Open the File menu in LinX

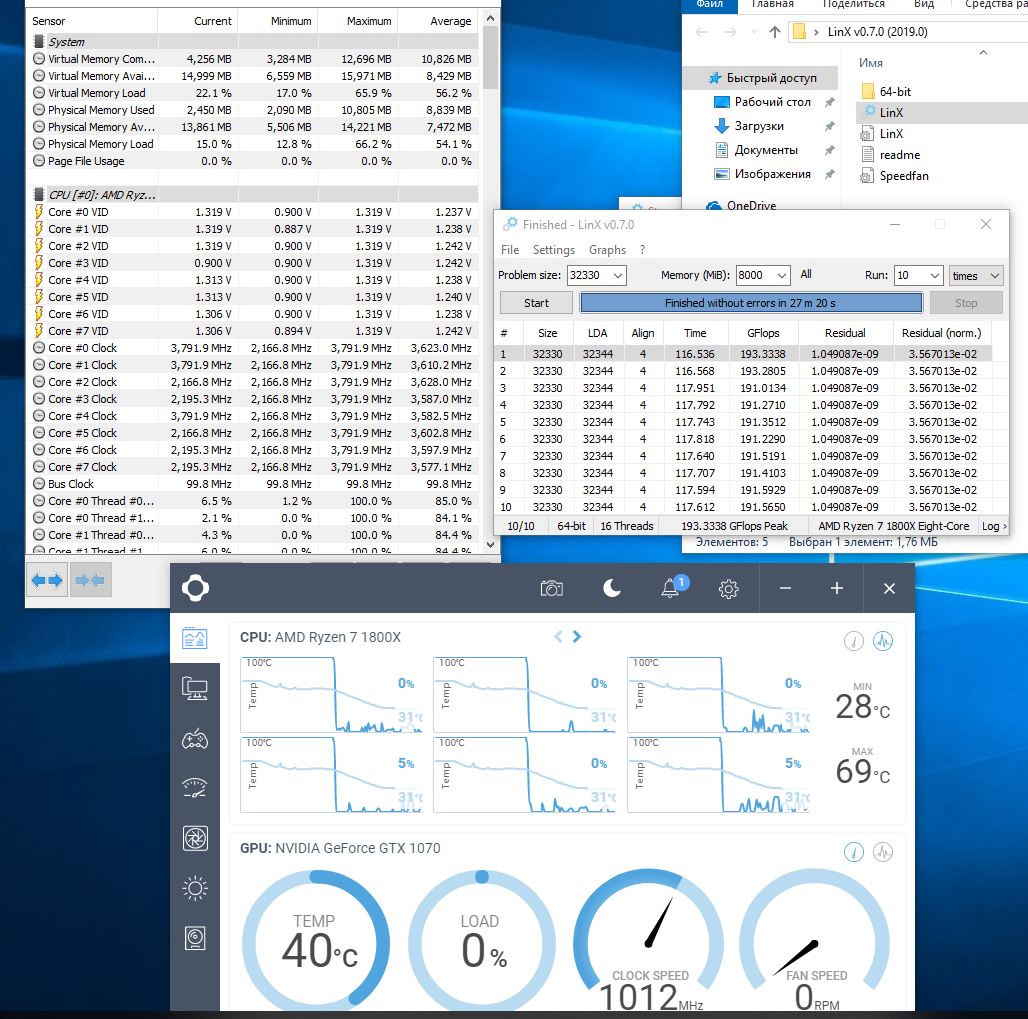coord(509,250)
